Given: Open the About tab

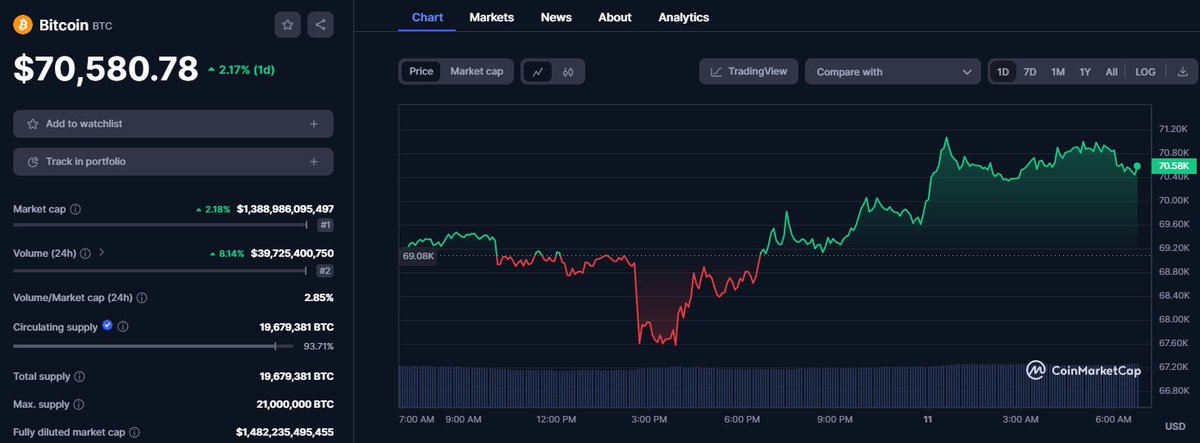Looking at the screenshot, I should 615,17.
